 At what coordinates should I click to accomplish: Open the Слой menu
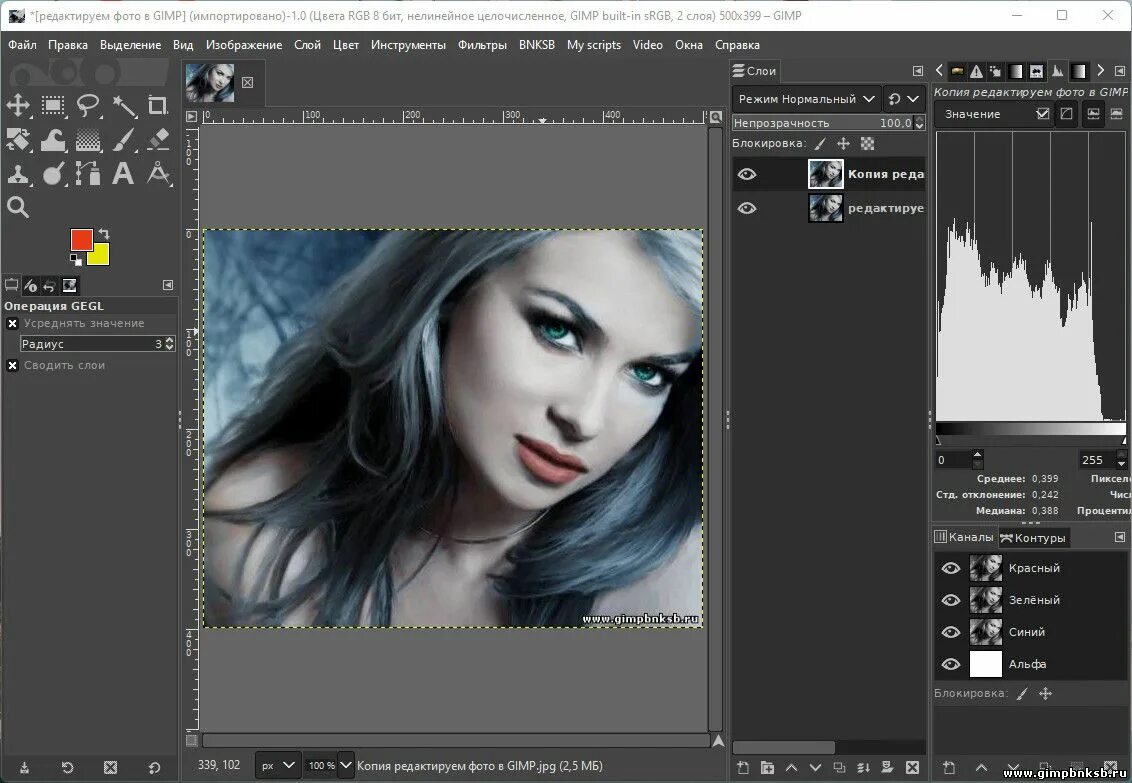pos(308,45)
